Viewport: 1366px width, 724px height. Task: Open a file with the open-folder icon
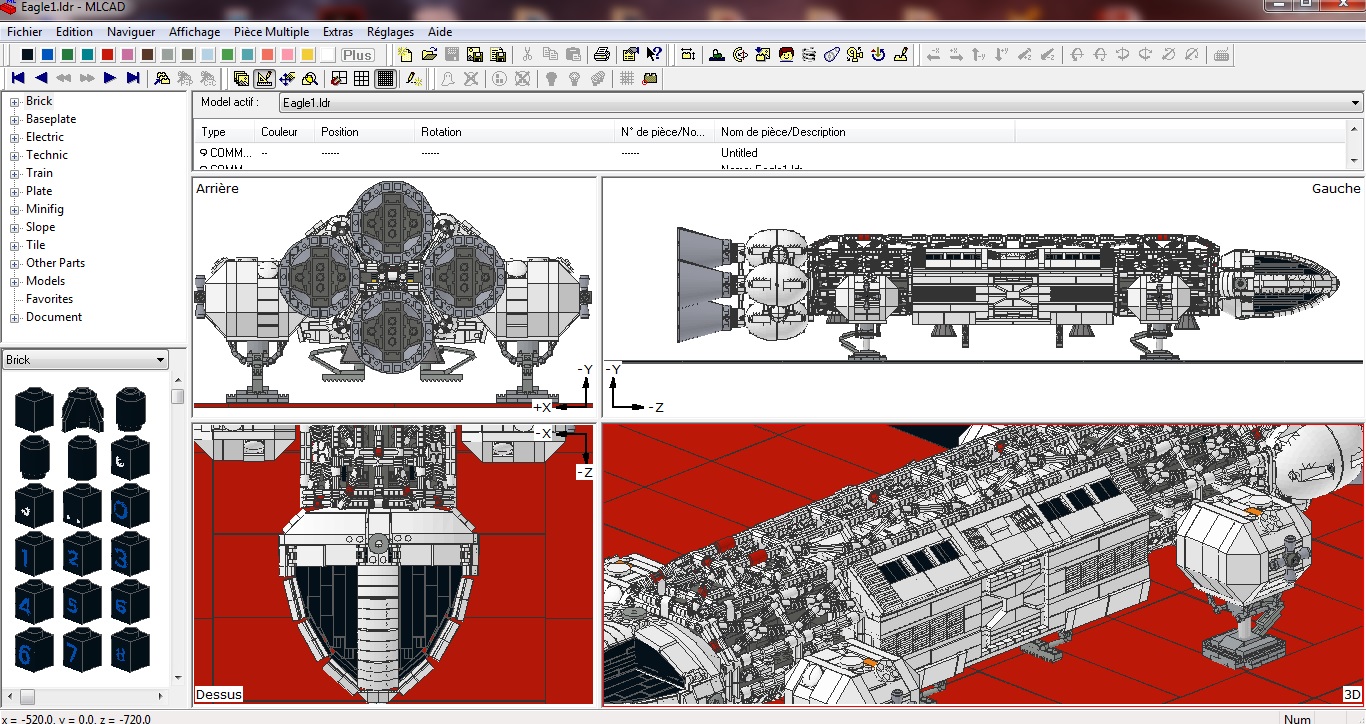tap(429, 55)
